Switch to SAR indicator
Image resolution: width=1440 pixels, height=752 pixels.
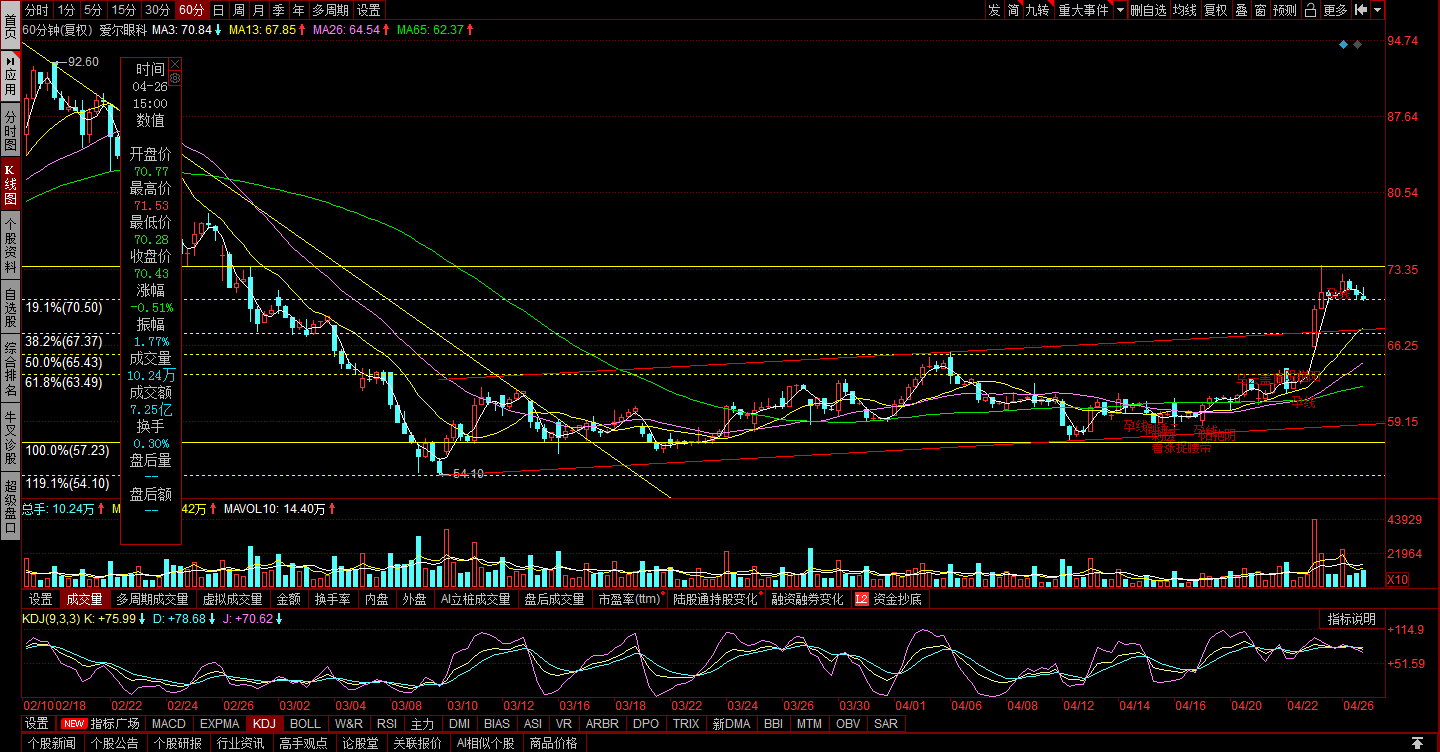pyautogui.click(x=886, y=723)
